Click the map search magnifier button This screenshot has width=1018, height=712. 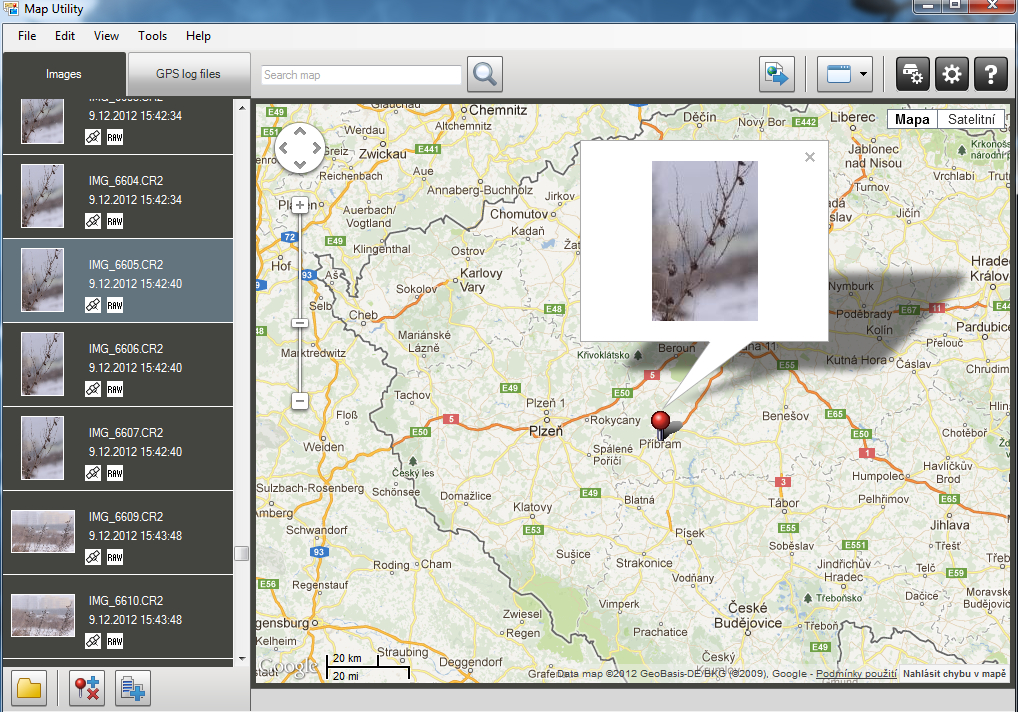(x=485, y=74)
